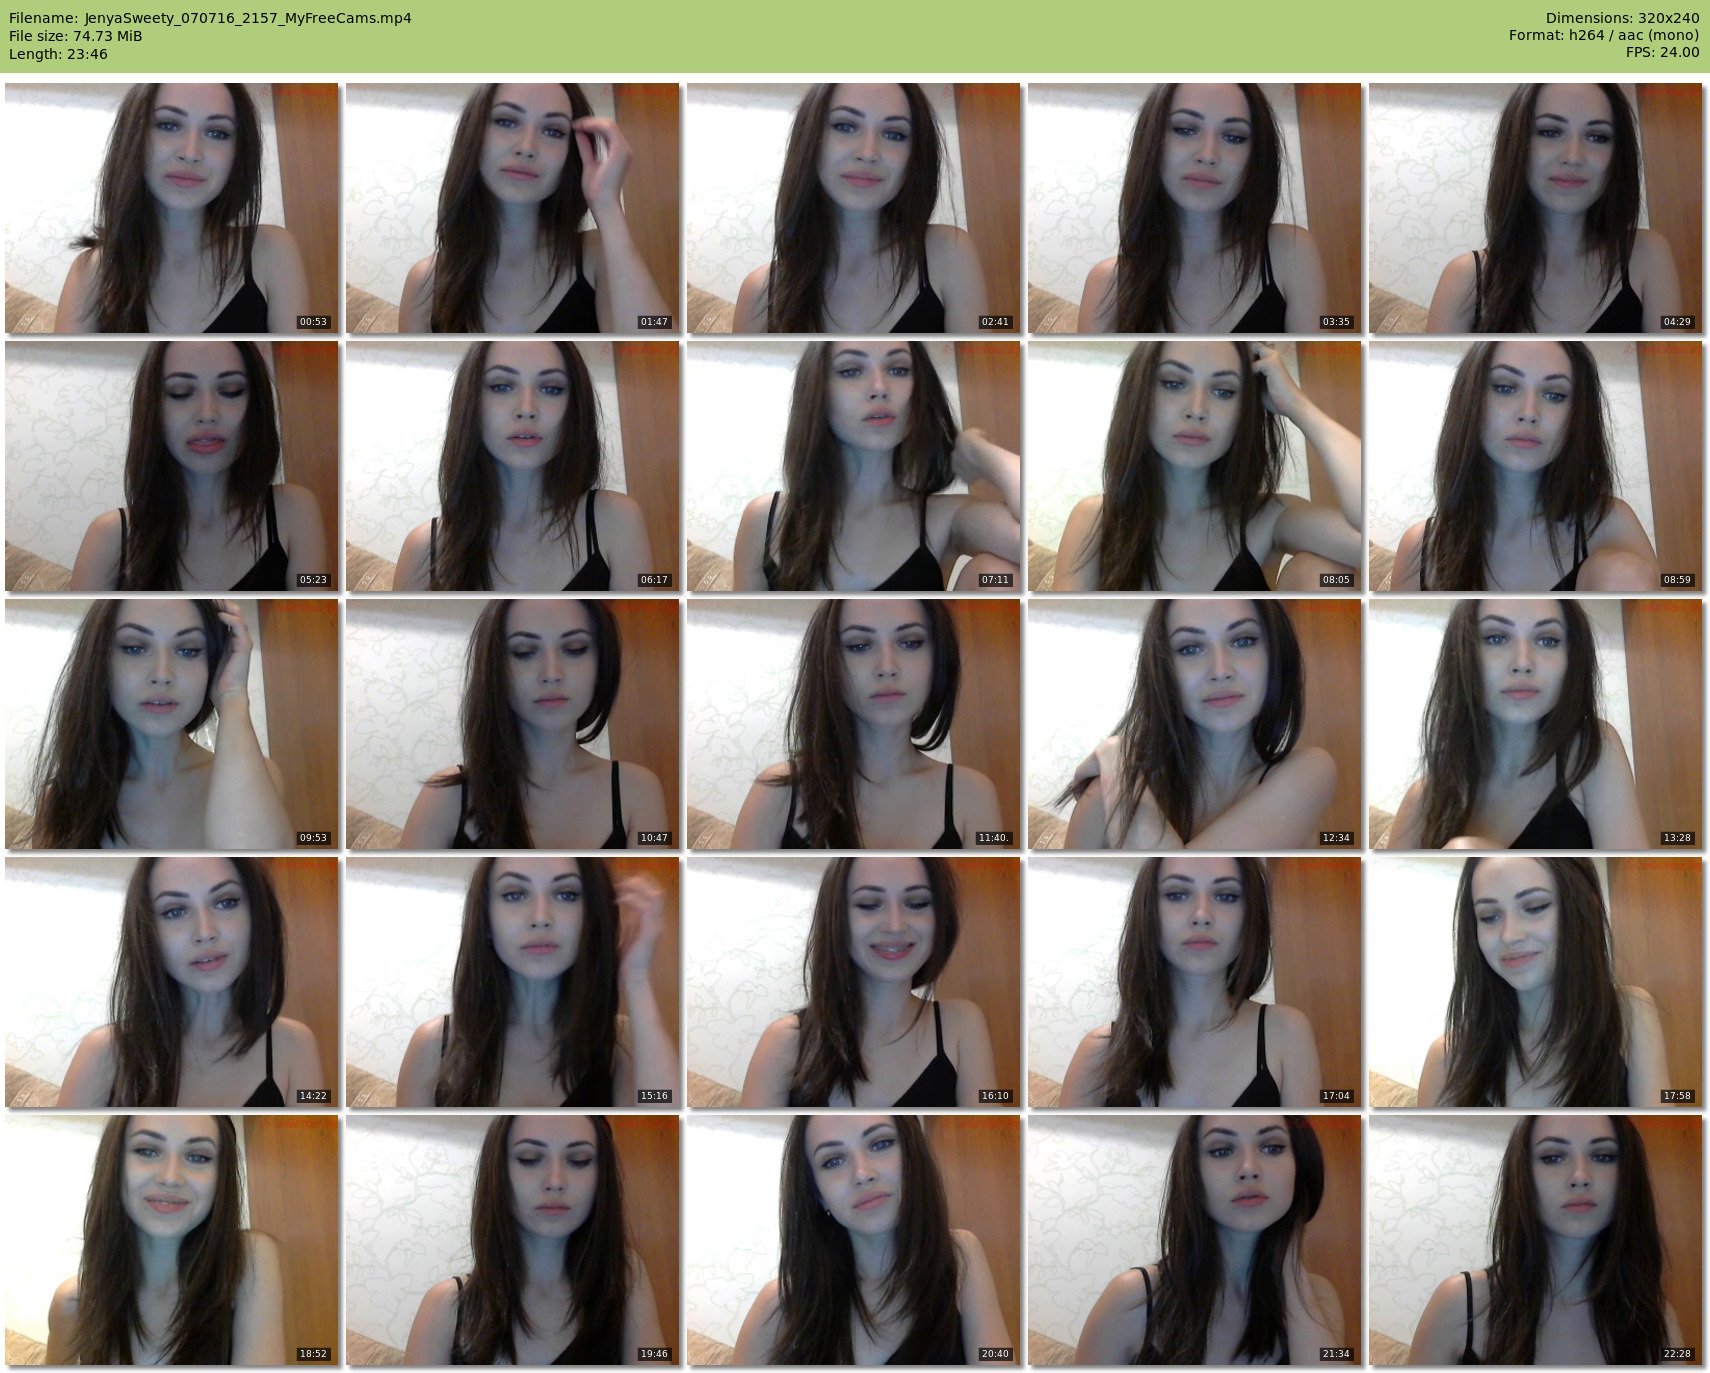Image resolution: width=1710 pixels, height=1373 pixels.
Task: Pick the thumbnail marked 11:40
Action: (x=854, y=724)
